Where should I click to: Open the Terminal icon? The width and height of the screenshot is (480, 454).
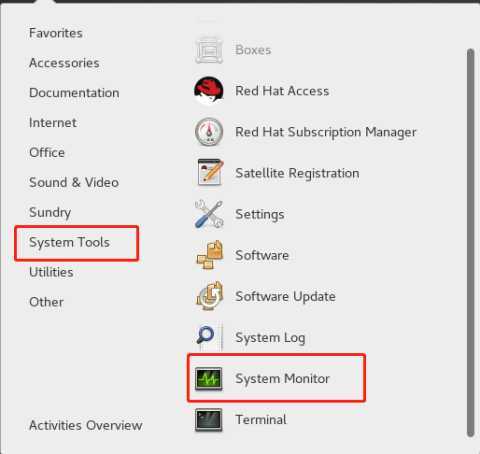[x=209, y=420]
